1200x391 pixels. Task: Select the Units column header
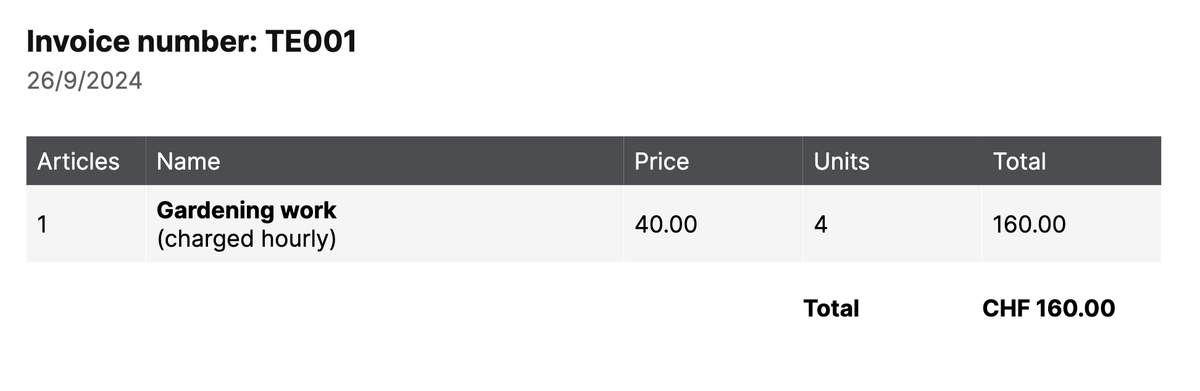(x=842, y=161)
